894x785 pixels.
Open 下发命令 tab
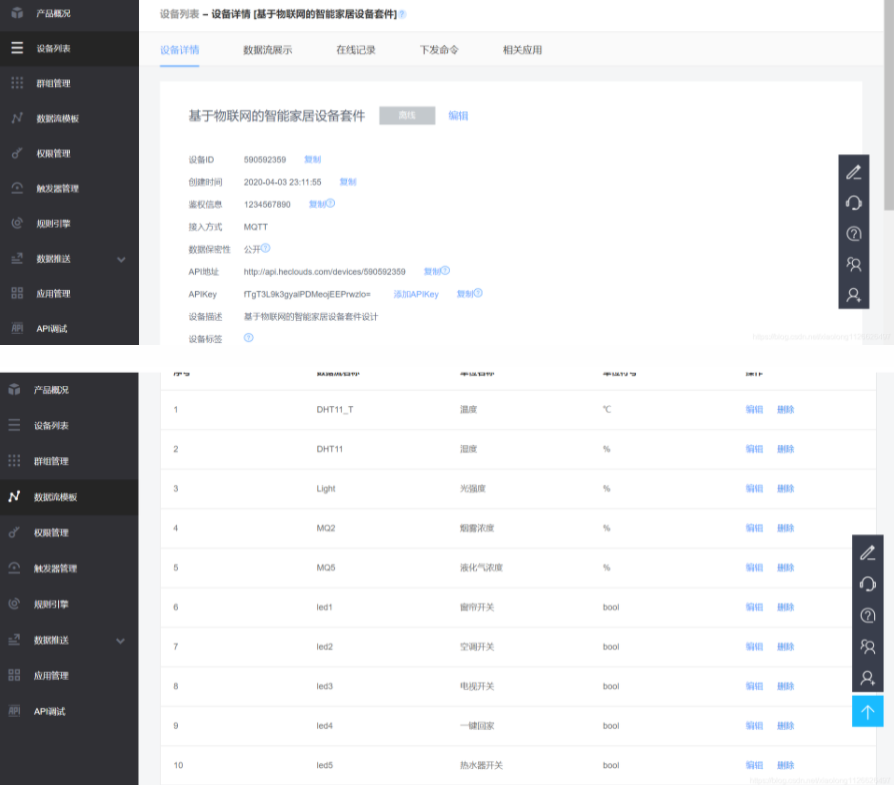pos(439,50)
